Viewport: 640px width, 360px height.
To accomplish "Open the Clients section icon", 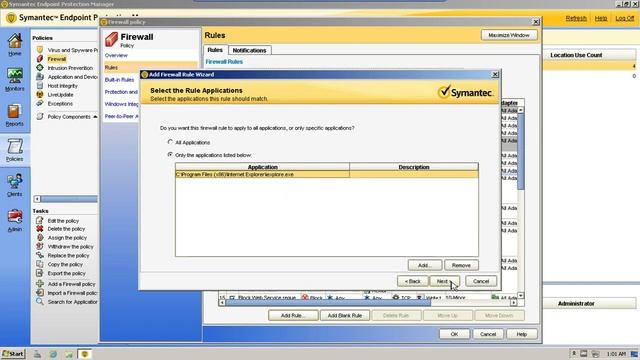I will point(15,182).
